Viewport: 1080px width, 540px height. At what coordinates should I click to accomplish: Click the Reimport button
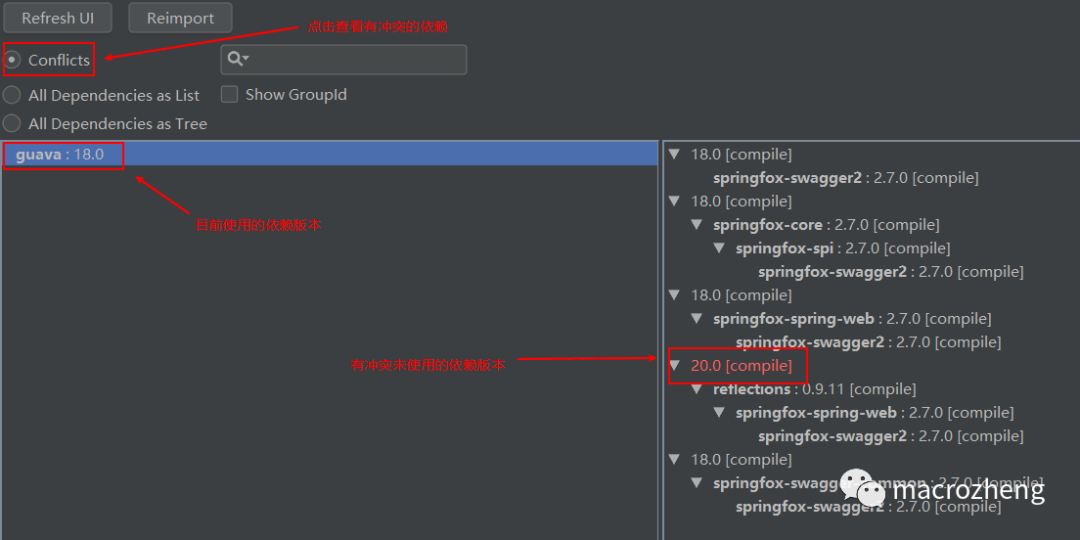tap(180, 18)
